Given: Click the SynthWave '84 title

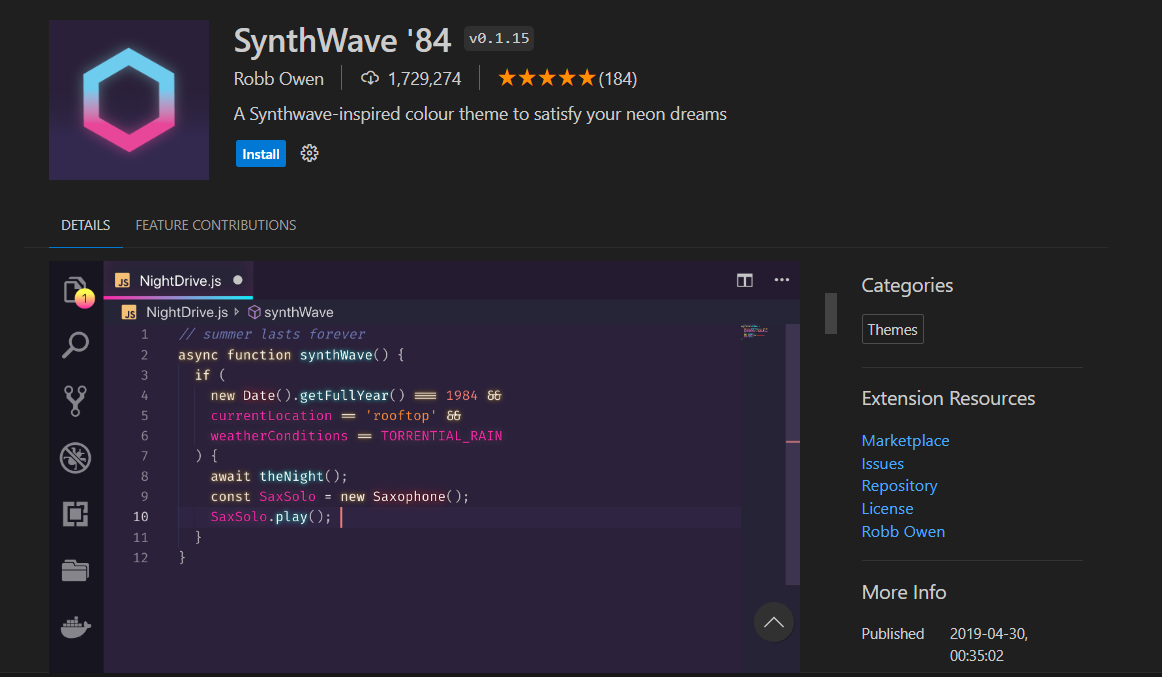Looking at the screenshot, I should 342,40.
